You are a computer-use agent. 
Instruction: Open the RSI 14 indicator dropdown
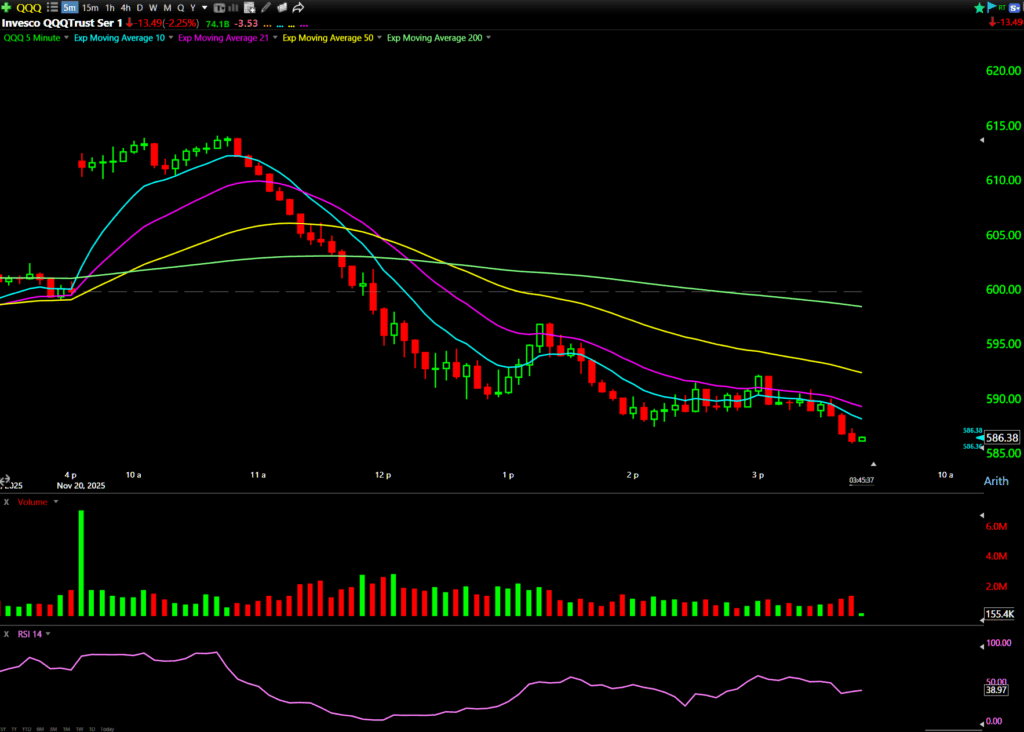pyautogui.click(x=47, y=633)
